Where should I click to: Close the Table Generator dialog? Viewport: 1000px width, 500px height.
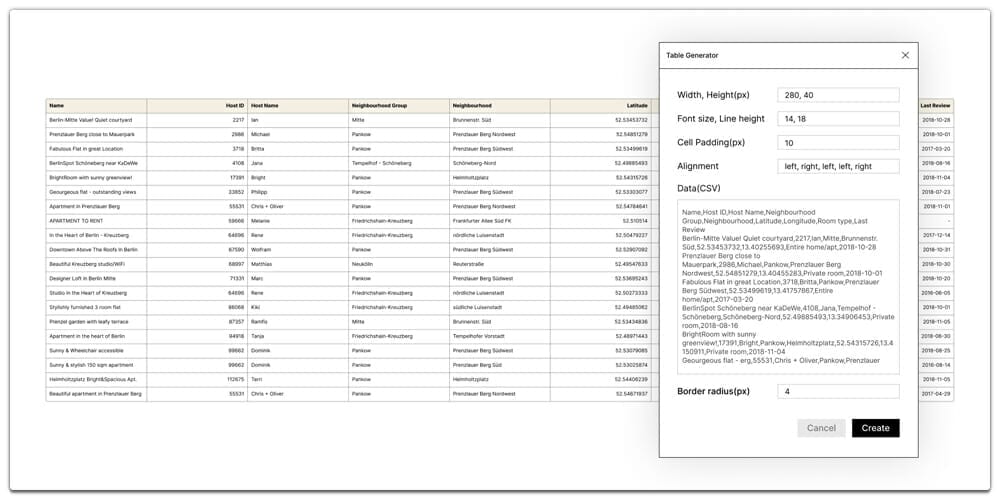tap(905, 55)
